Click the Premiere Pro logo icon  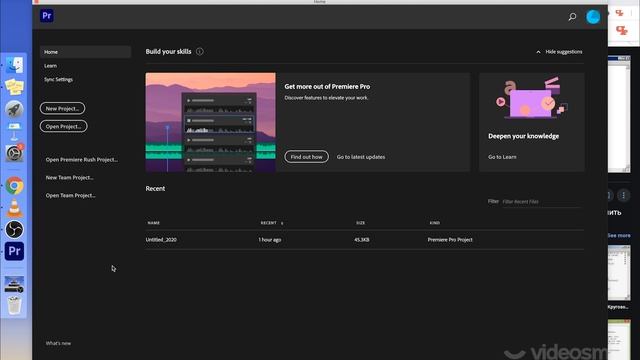coord(47,16)
